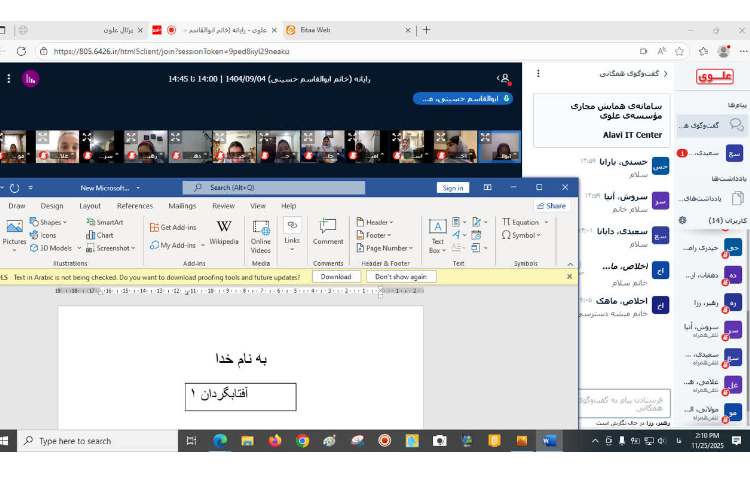The height and width of the screenshot is (480, 750).
Task: Download Arabic proofing tools
Action: click(336, 277)
